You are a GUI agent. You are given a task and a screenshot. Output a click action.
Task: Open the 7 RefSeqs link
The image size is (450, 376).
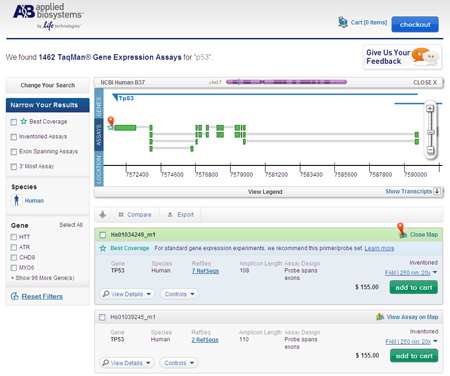click(205, 271)
